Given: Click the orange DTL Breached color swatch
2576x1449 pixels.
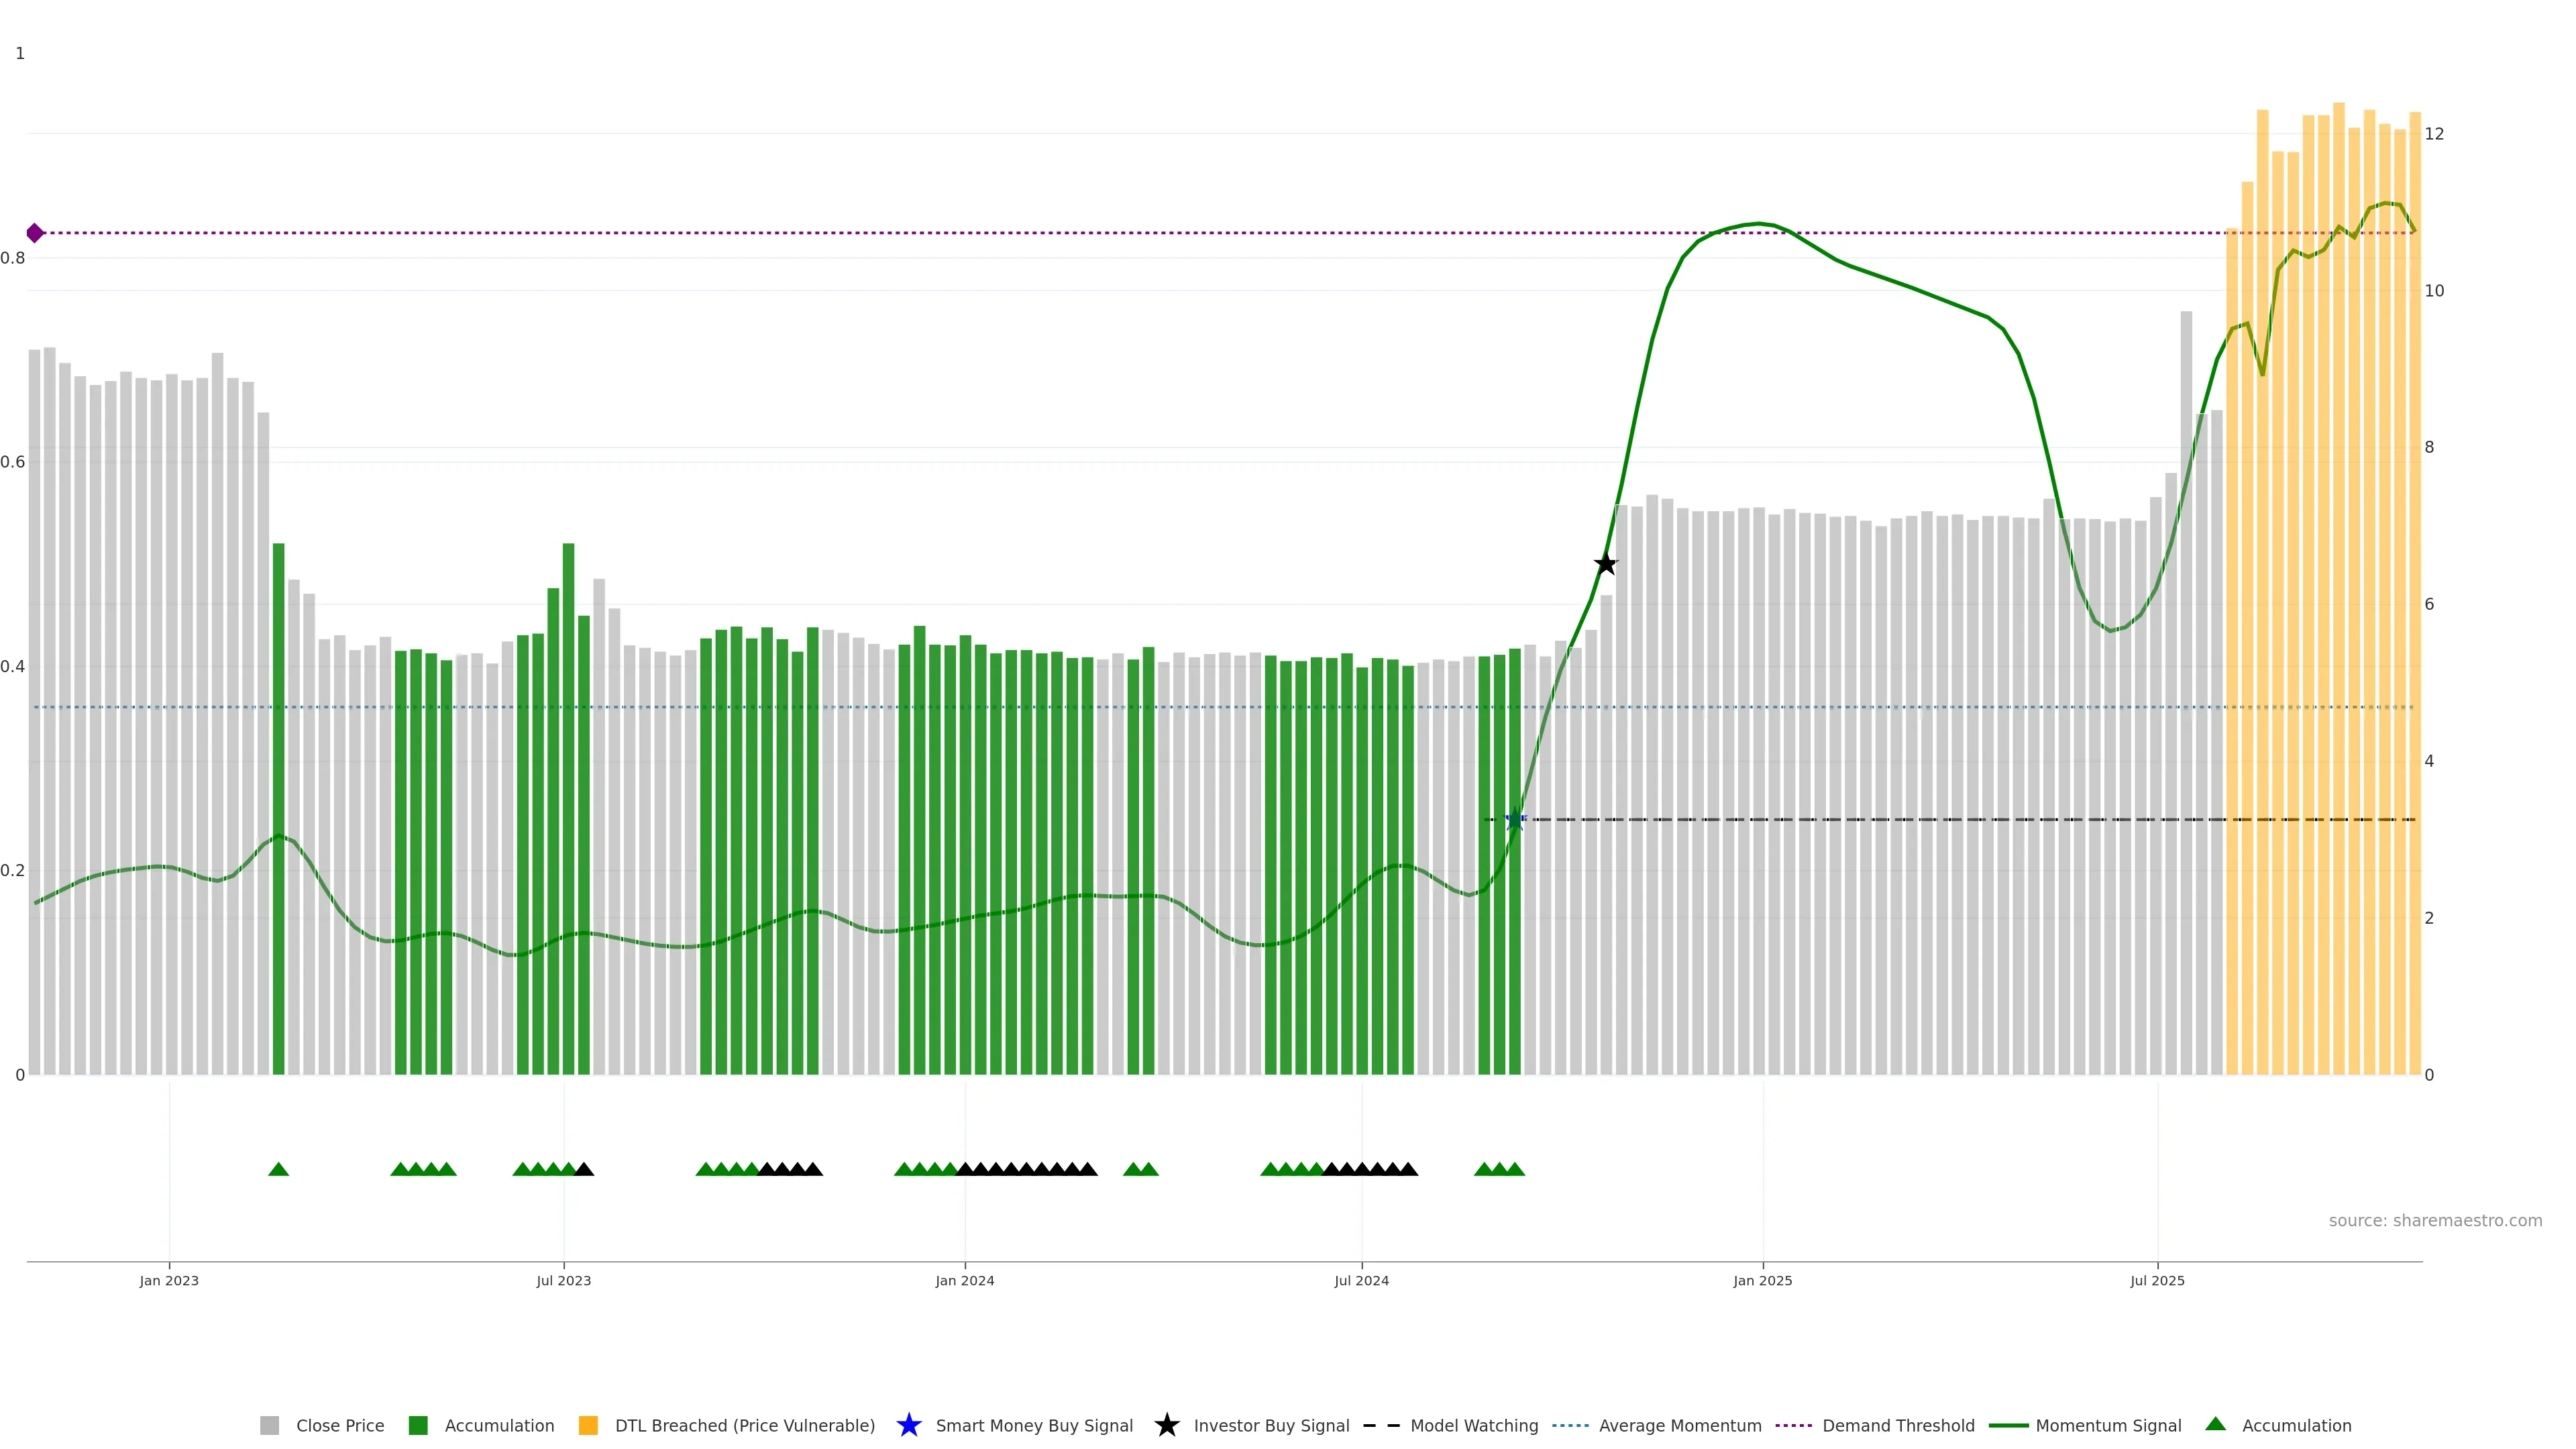Looking at the screenshot, I should coord(588,1425).
